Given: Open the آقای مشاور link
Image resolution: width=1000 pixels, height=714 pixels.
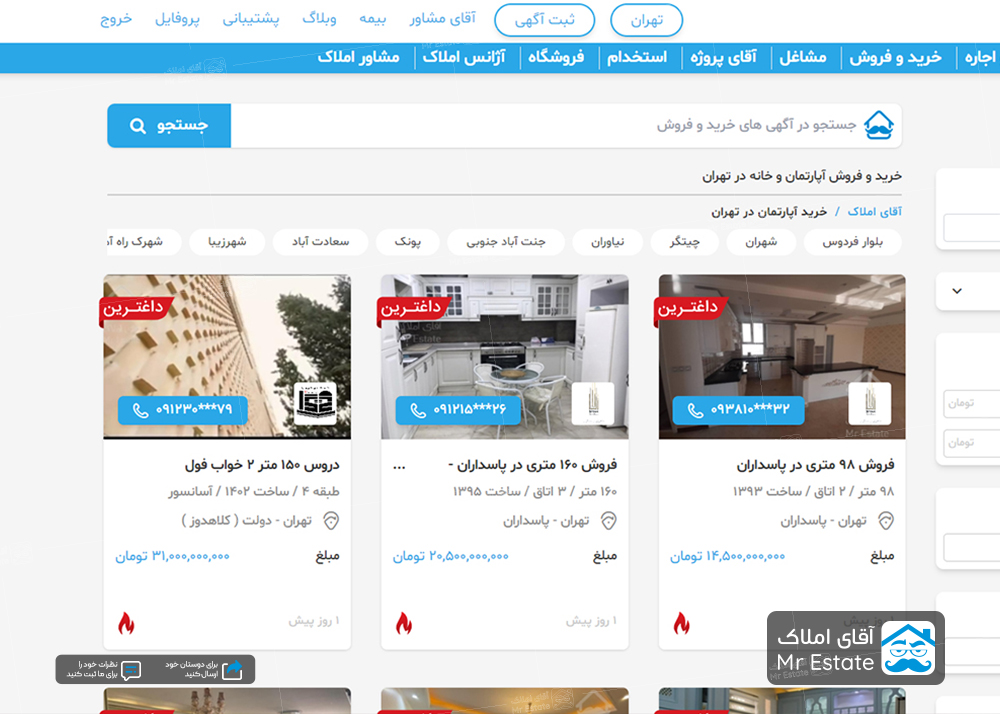Looking at the screenshot, I should coord(443,18).
